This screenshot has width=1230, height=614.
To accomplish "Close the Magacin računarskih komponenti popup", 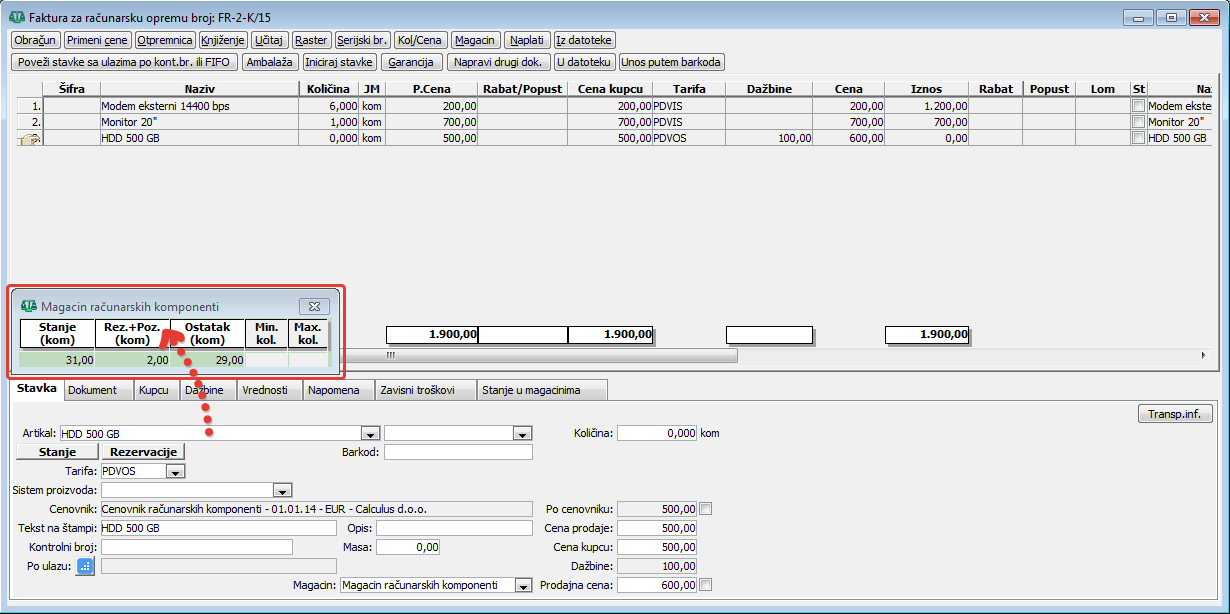I will (313, 306).
